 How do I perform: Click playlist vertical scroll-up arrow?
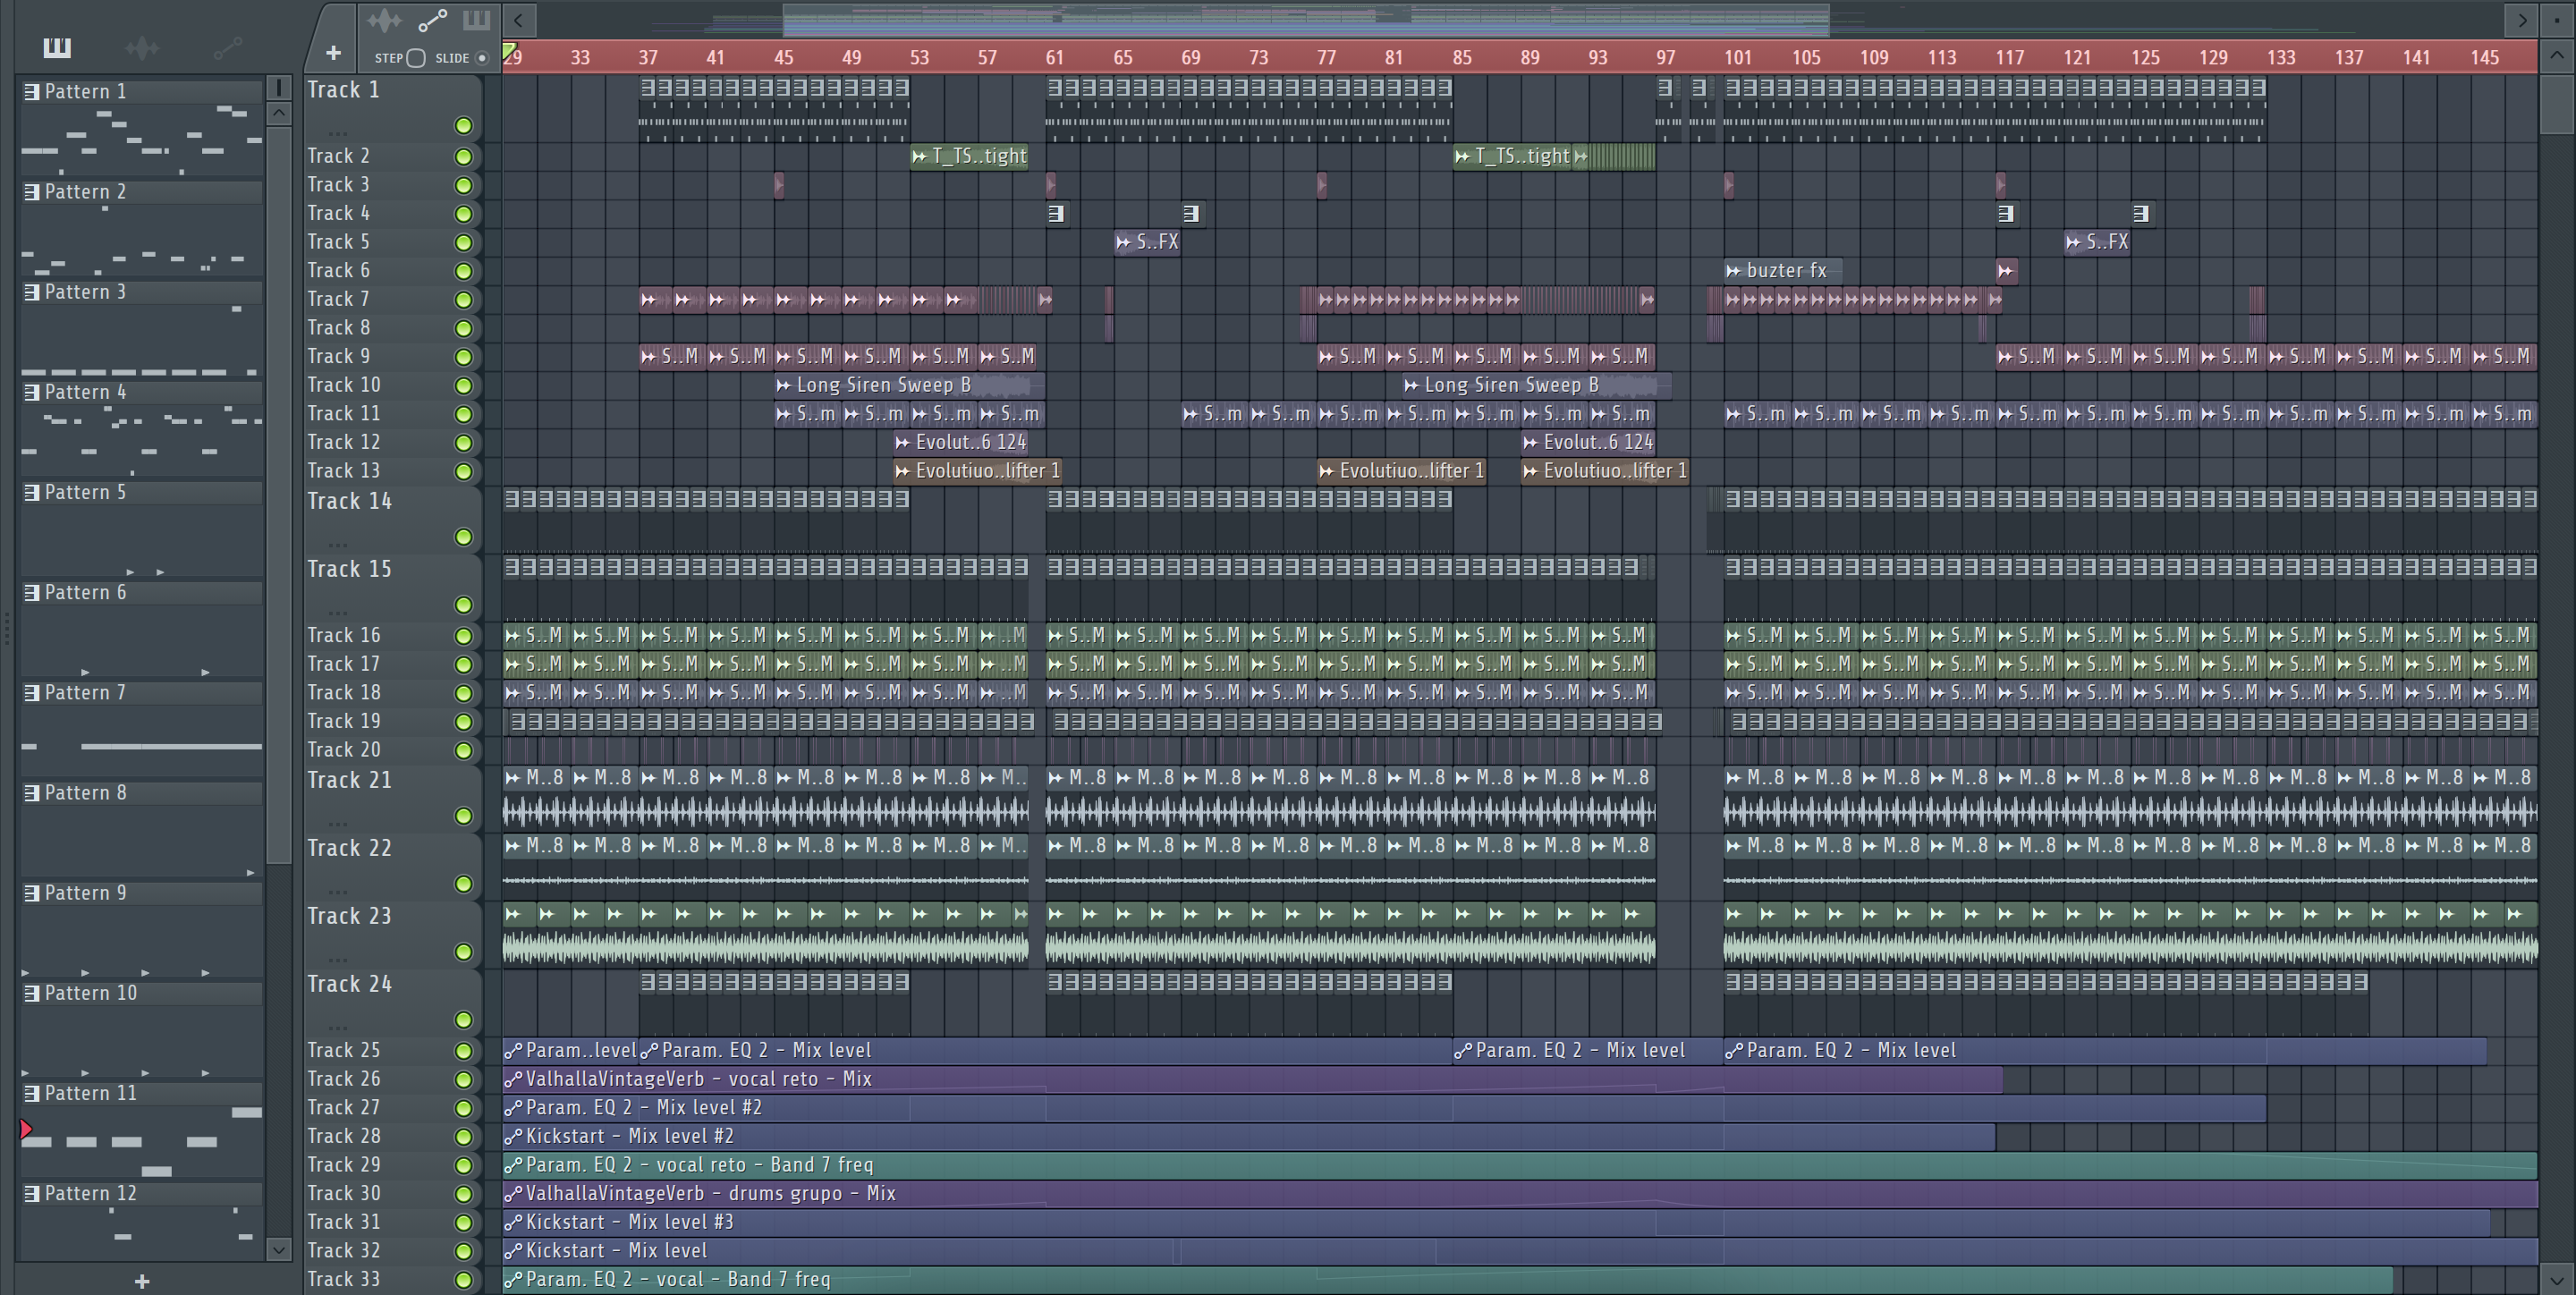point(2556,56)
